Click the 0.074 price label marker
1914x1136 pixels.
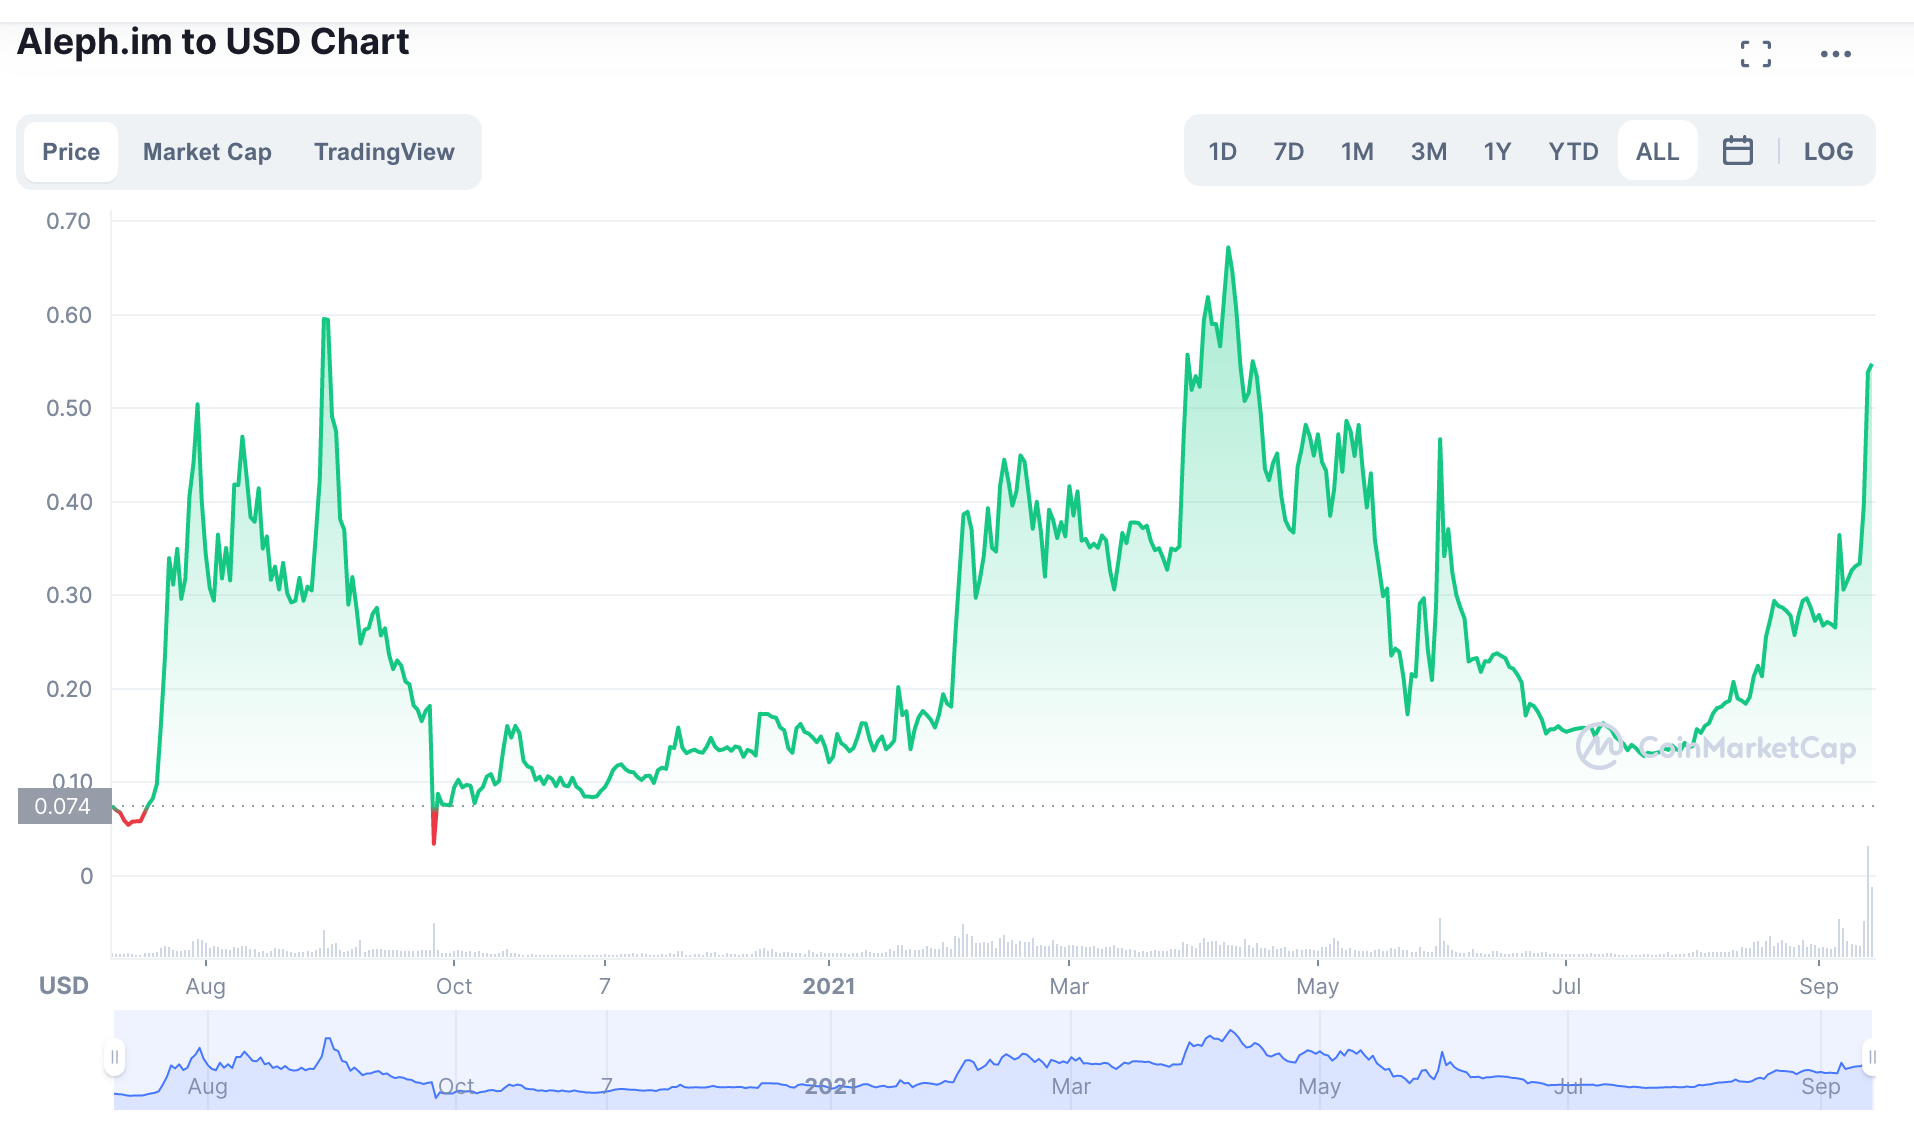pyautogui.click(x=63, y=806)
